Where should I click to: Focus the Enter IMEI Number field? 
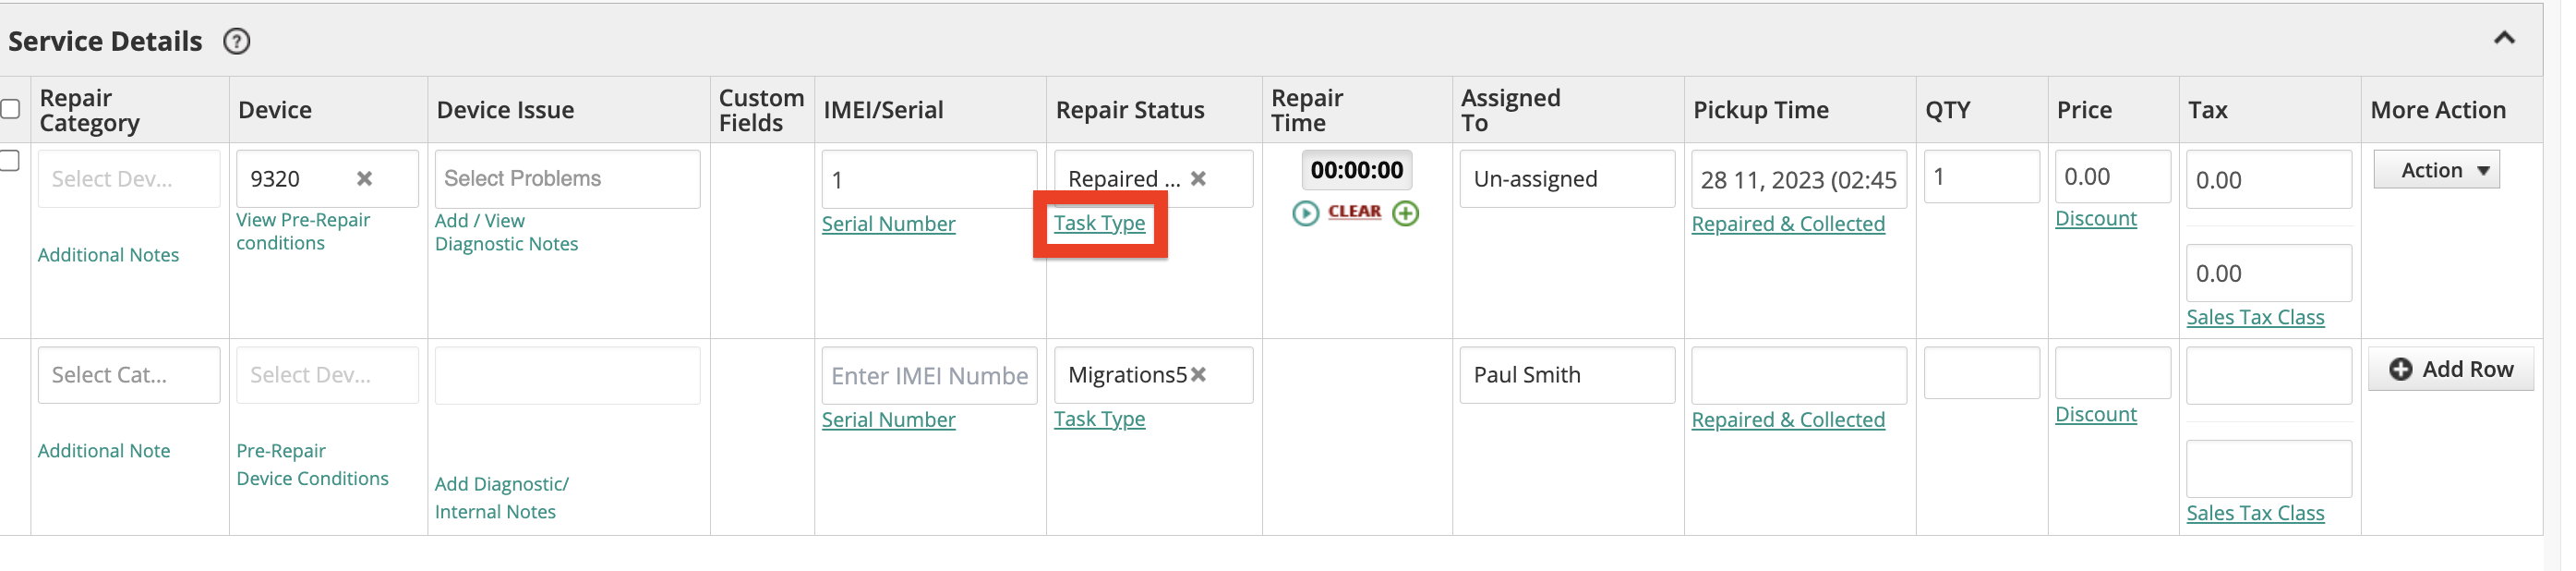coord(929,375)
